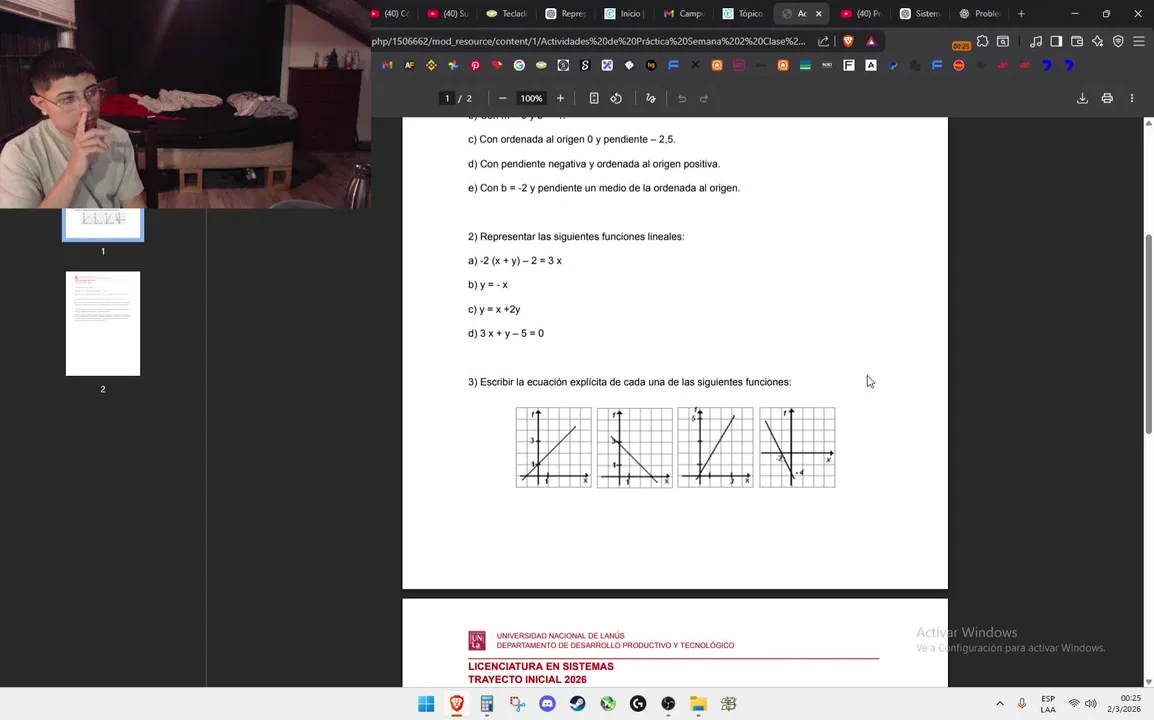Screen dimensions: 1154x720
Task: Open Pinterest bookmark in bookmarks bar
Action: pos(475,66)
